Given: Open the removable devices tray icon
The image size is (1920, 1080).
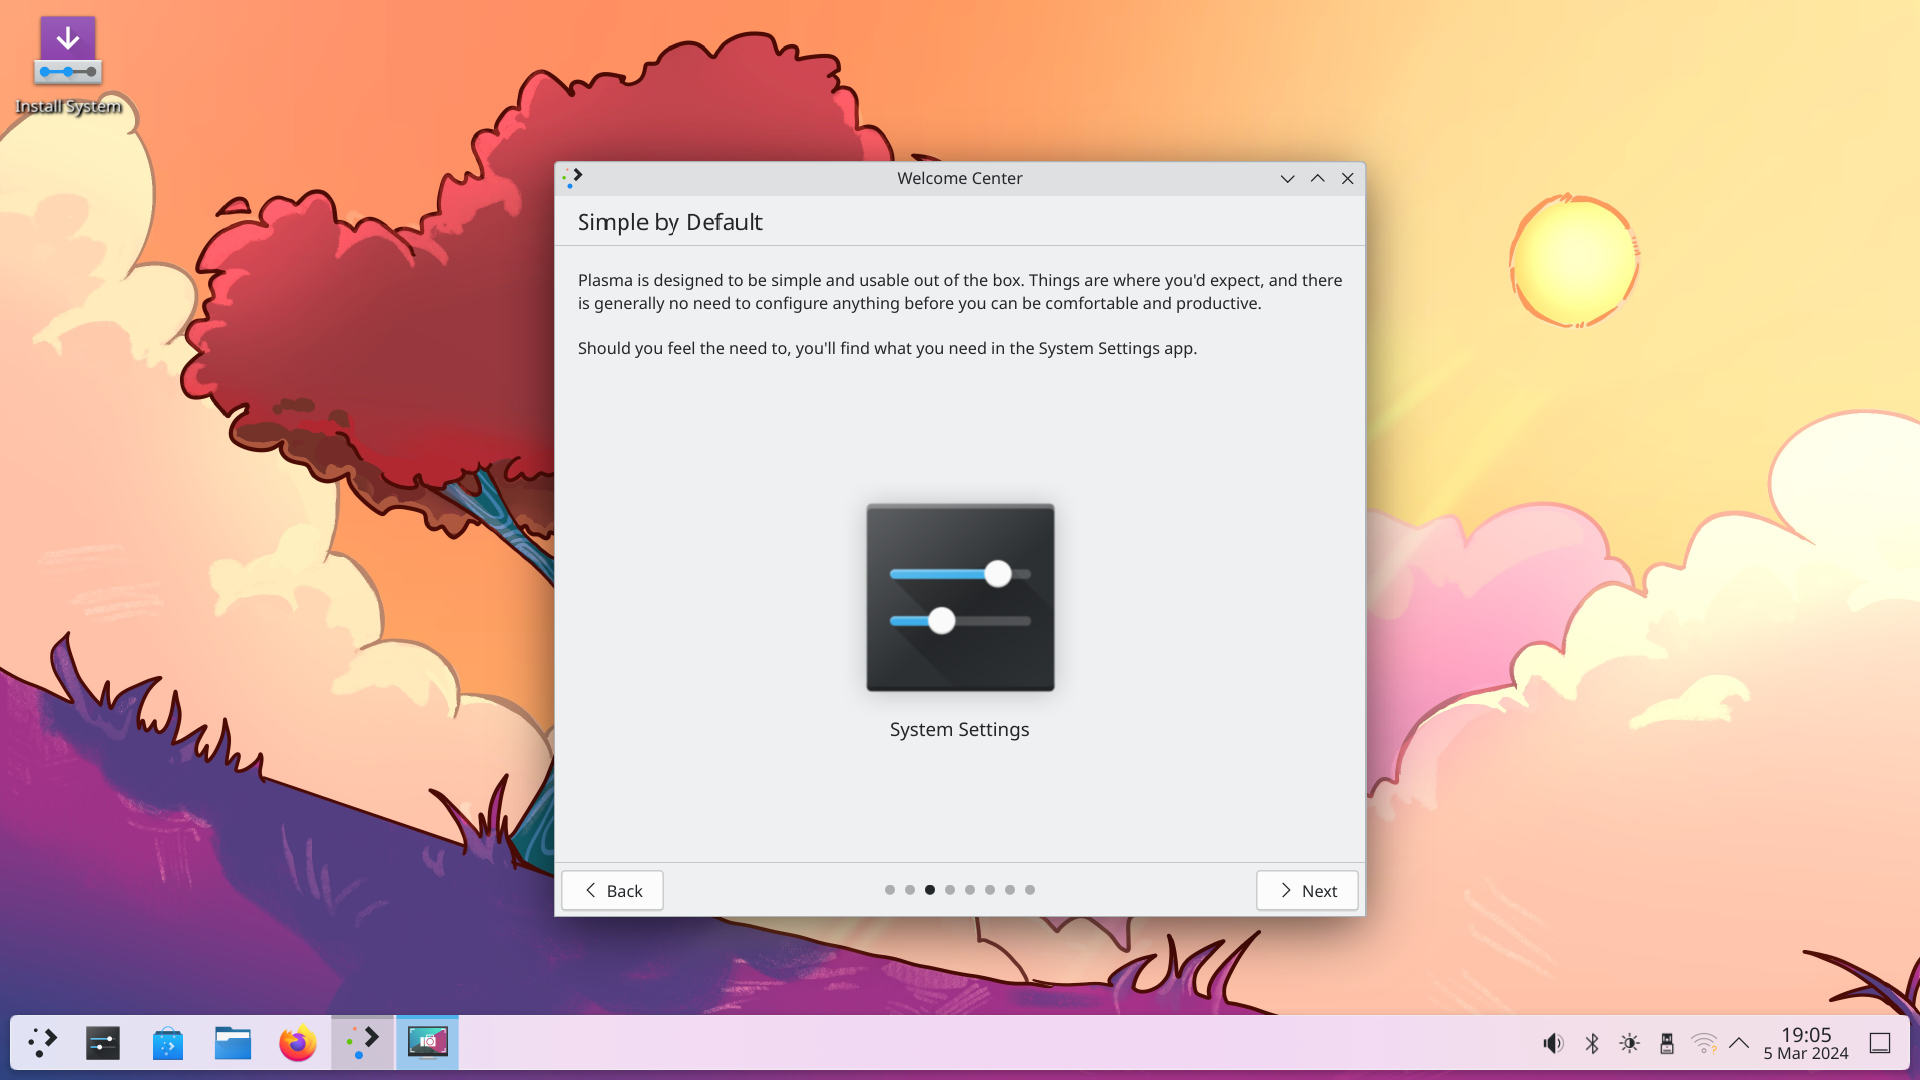Looking at the screenshot, I should 1667,1044.
